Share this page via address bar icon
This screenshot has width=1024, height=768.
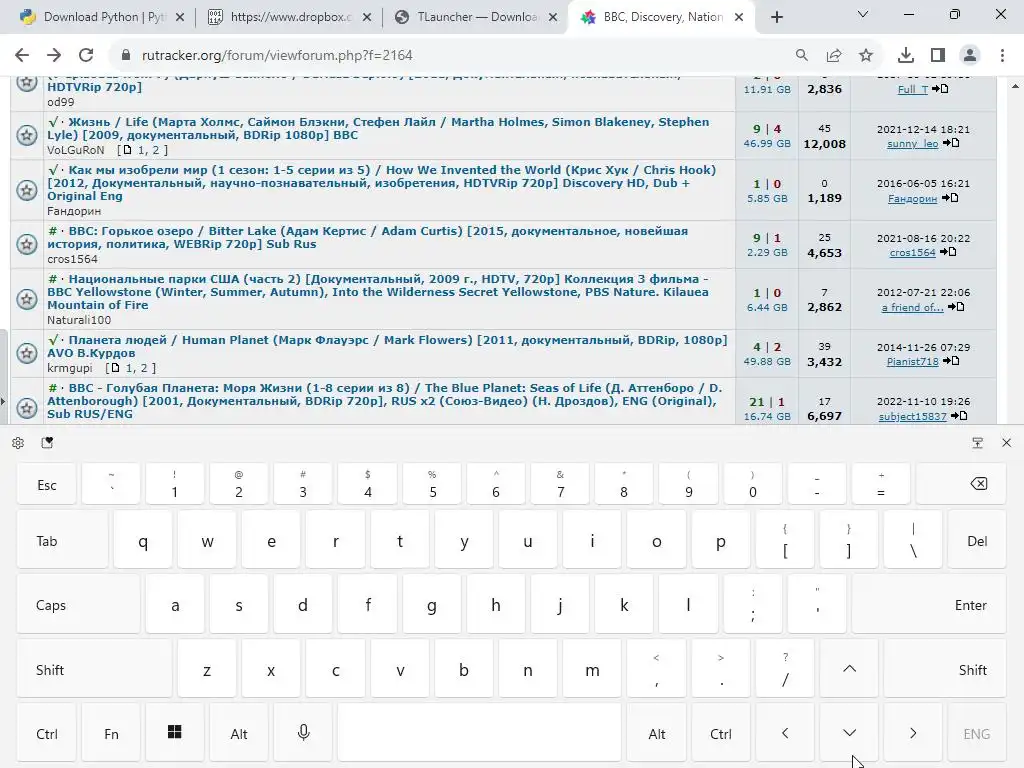[834, 56]
